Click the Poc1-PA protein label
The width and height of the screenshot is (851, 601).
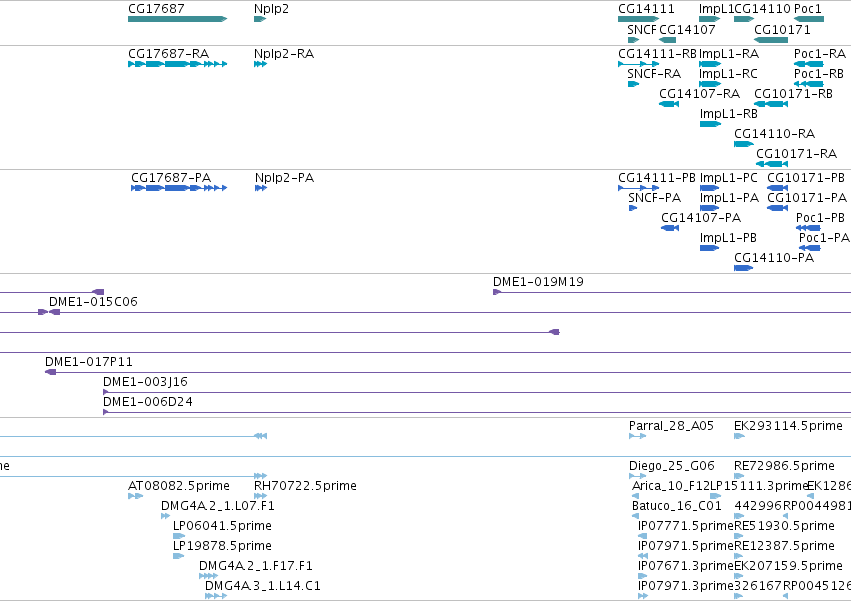[824, 238]
